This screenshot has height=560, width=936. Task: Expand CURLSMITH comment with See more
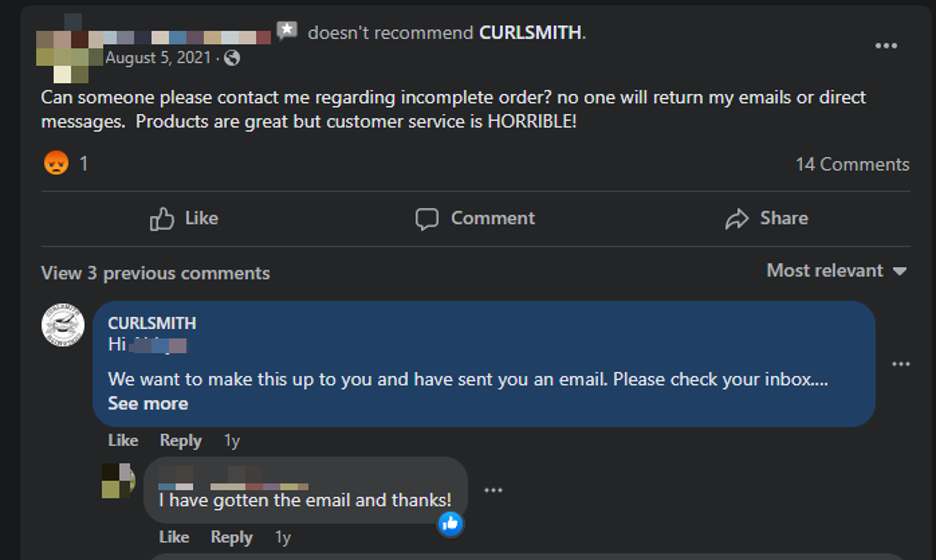click(x=148, y=403)
